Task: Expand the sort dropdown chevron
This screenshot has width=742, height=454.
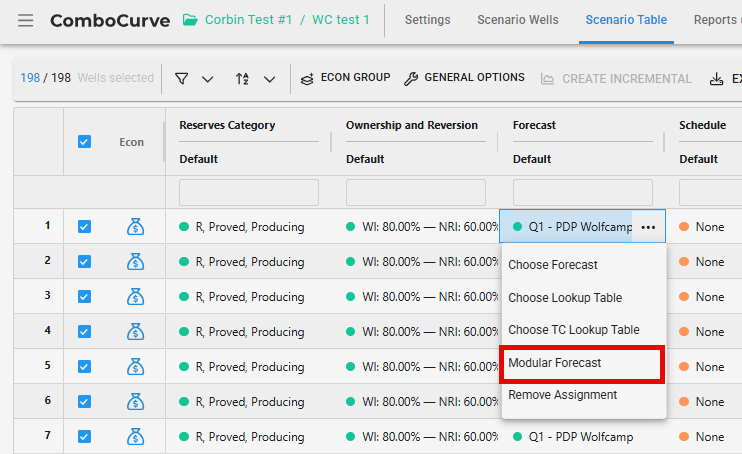Action: (270, 79)
